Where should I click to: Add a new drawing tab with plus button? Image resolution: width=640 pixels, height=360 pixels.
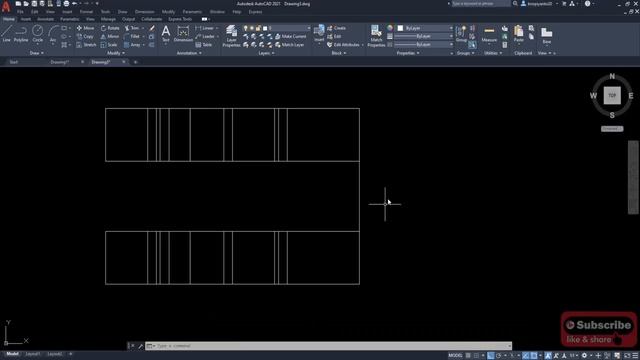point(136,62)
